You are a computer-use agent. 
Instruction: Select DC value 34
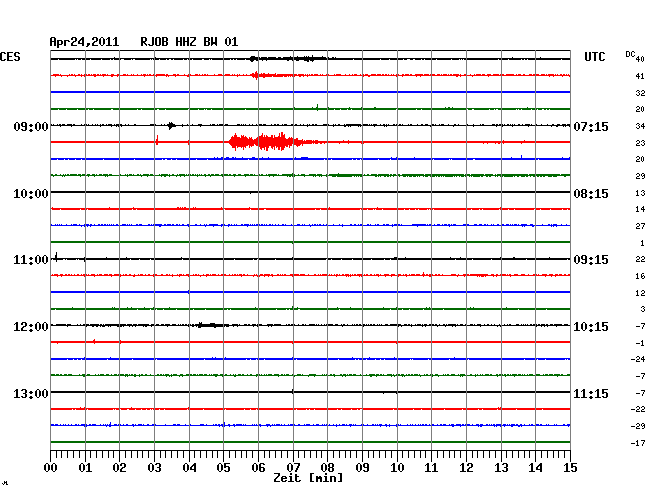pyautogui.click(x=640, y=126)
